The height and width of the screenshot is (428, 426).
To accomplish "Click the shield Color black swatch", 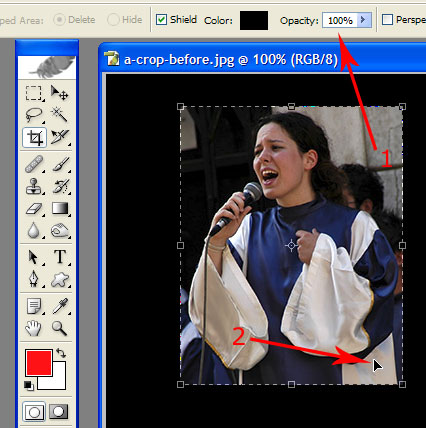I will point(254,20).
